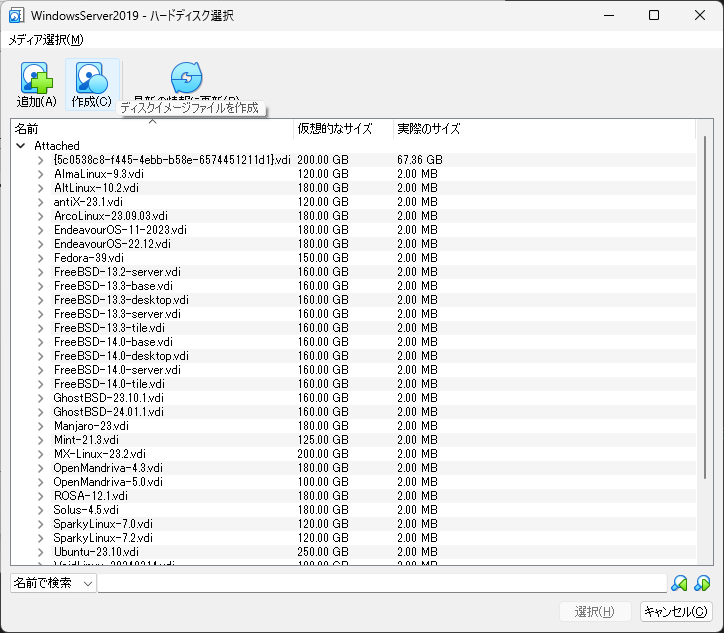
Task: Select SparkyLinux-7.0.vdi disk
Action: click(x=103, y=524)
